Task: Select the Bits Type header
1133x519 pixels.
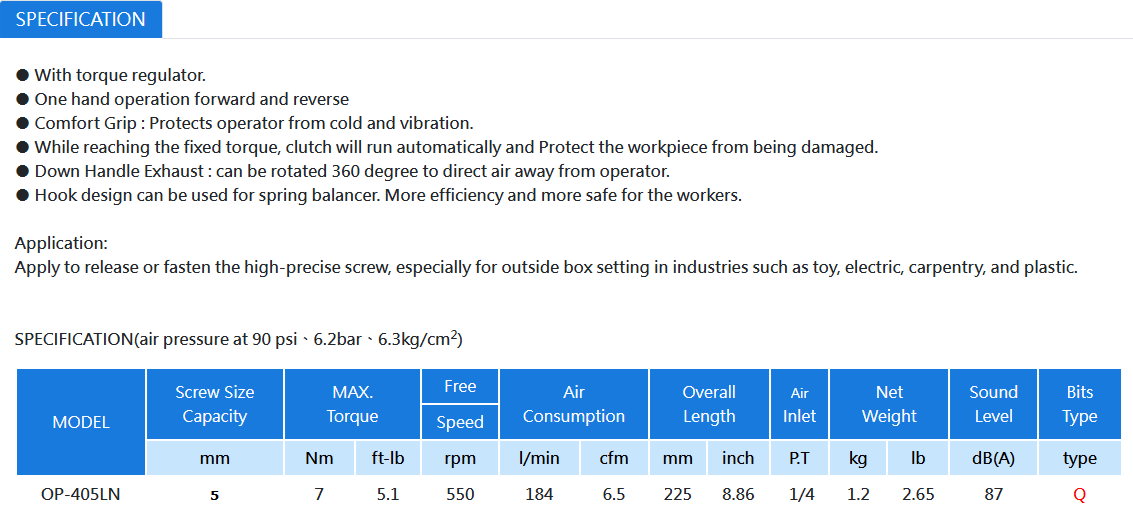Action: click(x=1080, y=404)
